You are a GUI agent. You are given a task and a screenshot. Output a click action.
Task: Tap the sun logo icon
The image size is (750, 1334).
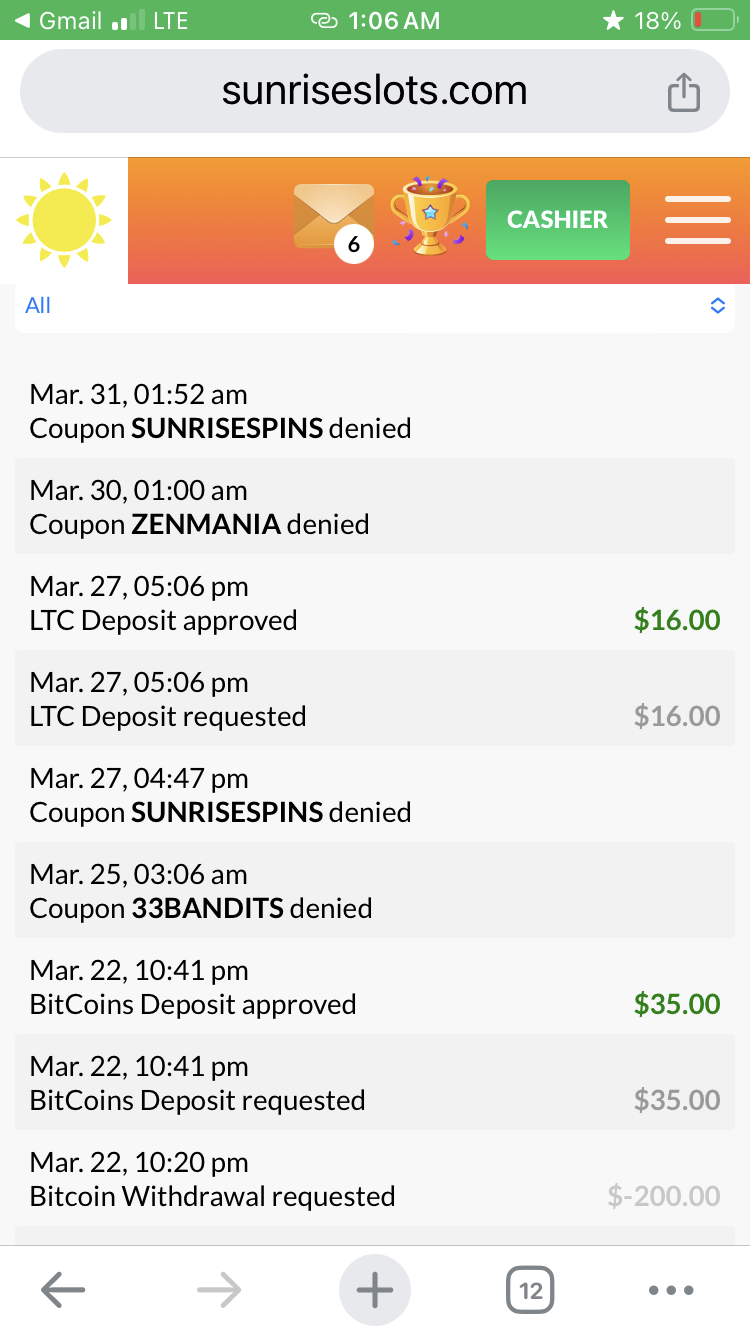(64, 220)
